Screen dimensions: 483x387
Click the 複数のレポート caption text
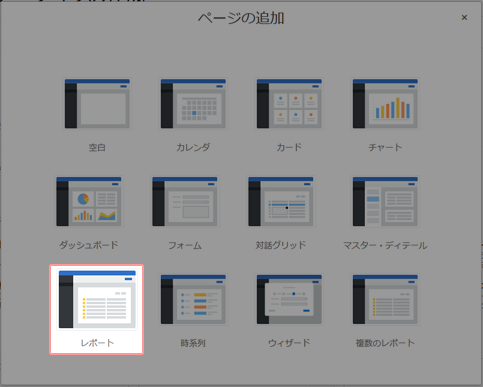click(x=385, y=343)
